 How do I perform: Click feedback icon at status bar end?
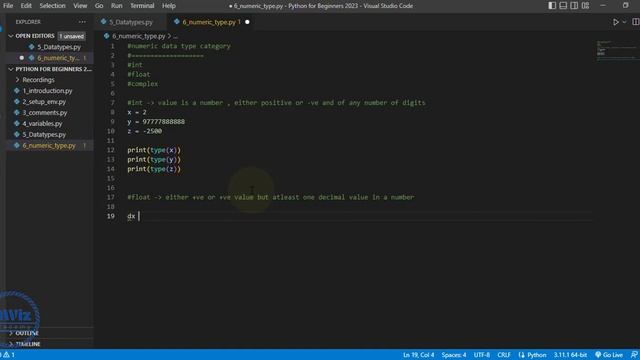(x=634, y=355)
